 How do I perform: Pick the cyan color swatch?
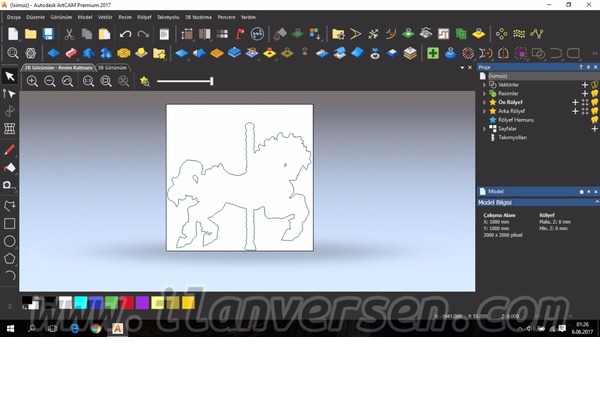(81, 303)
